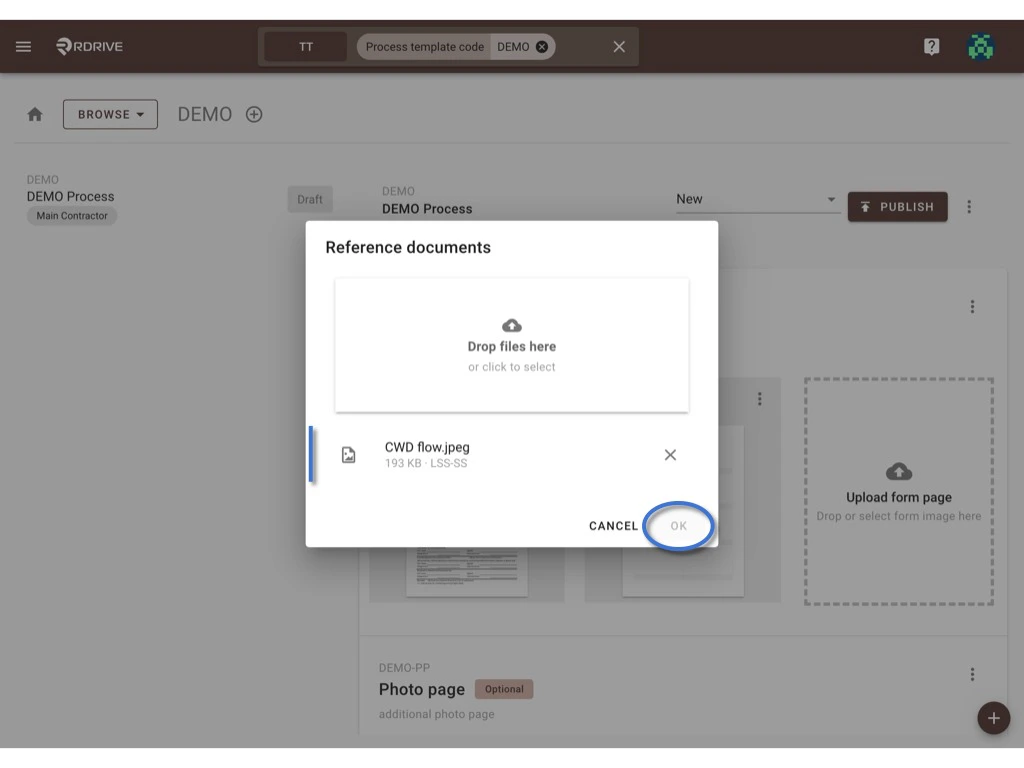1024x768 pixels.
Task: Open the New status dropdown
Action: click(756, 199)
